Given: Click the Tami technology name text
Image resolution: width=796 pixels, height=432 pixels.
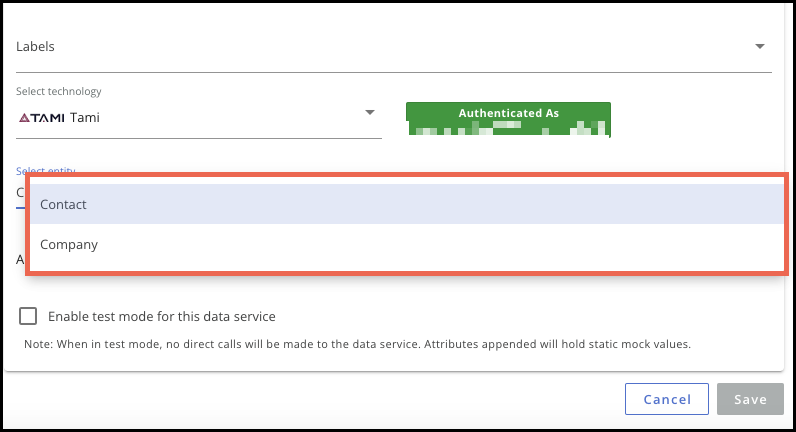Looking at the screenshot, I should tap(85, 118).
